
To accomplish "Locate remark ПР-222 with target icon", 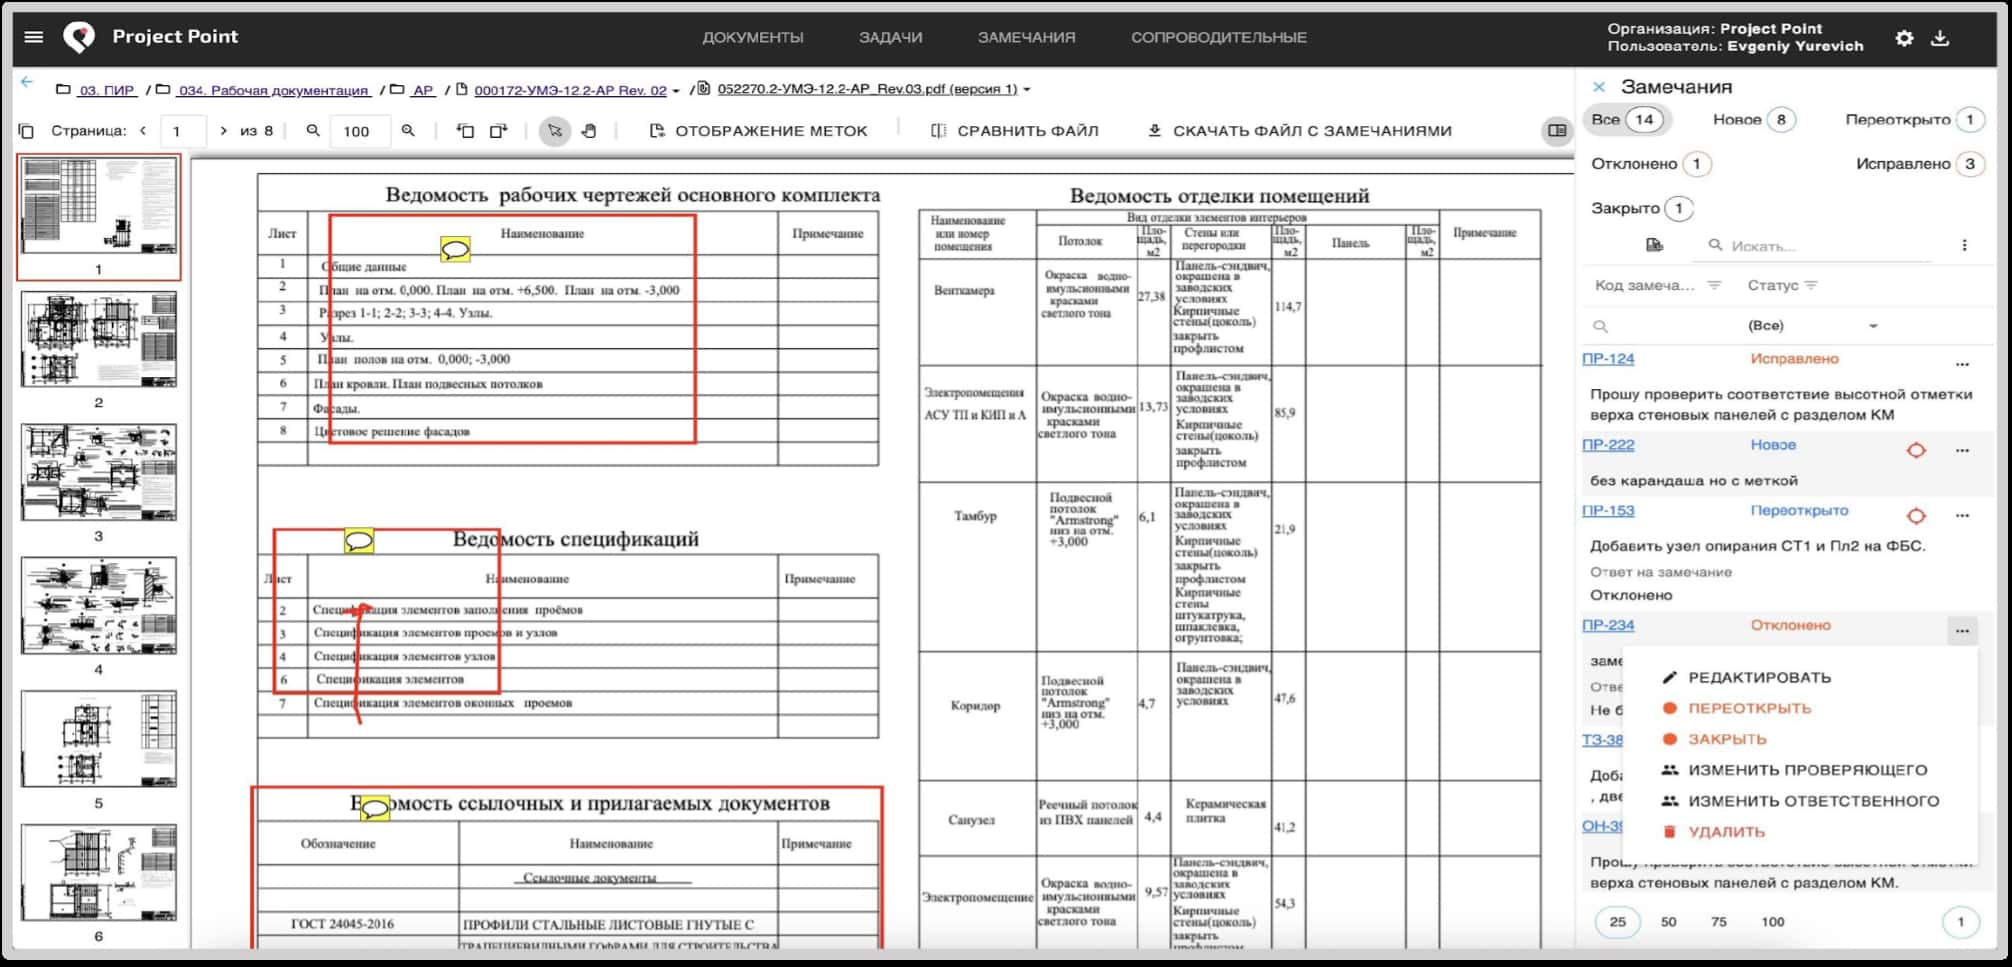I will (1916, 450).
